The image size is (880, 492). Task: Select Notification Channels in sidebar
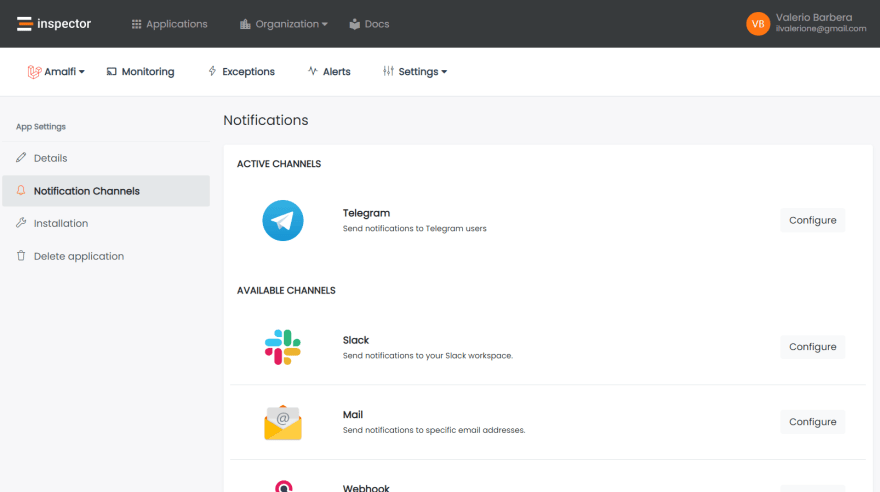pyautogui.click(x=106, y=191)
